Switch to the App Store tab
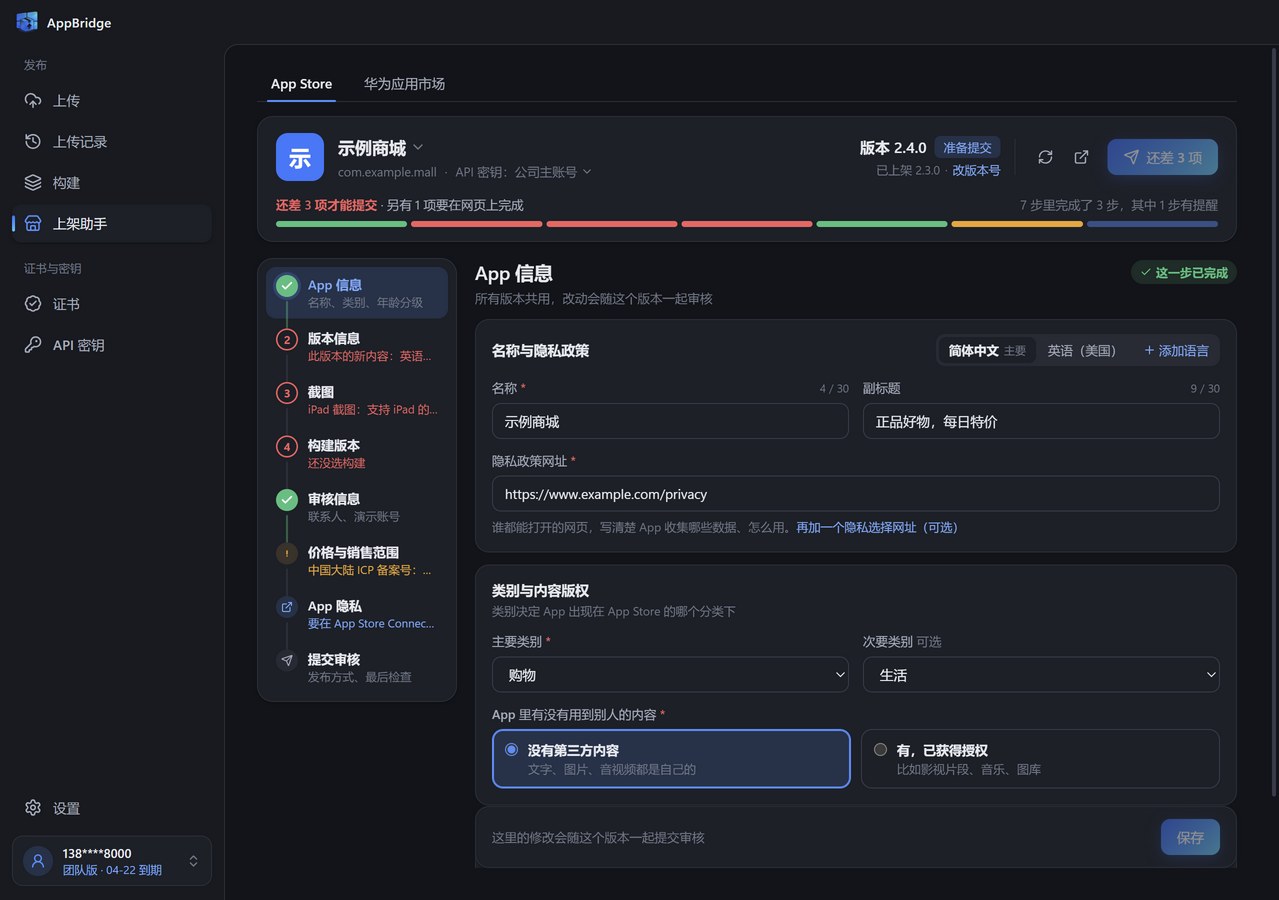The image size is (1279, 900). 301,84
